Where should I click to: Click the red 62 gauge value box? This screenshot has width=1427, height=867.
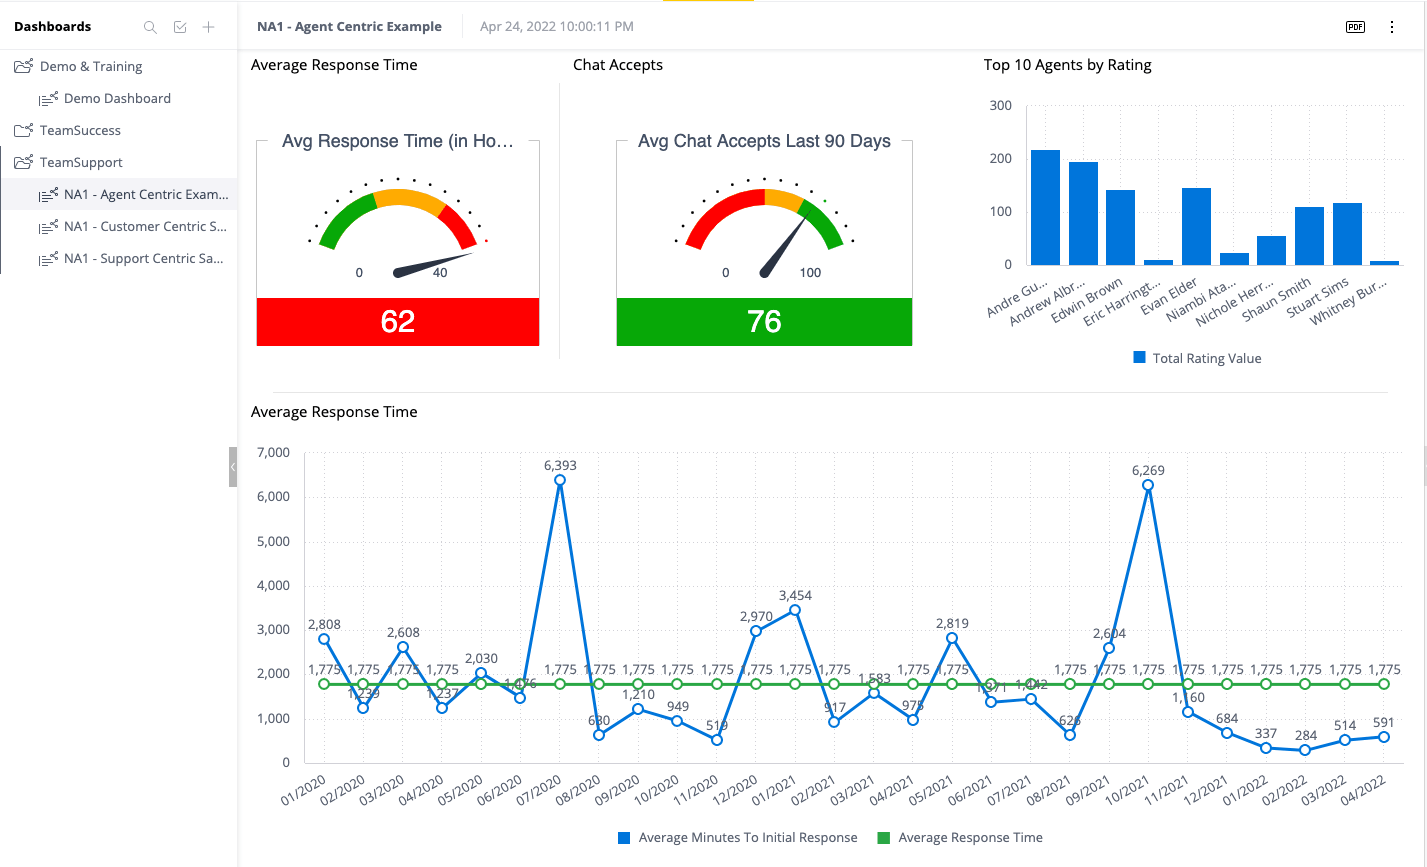(398, 322)
